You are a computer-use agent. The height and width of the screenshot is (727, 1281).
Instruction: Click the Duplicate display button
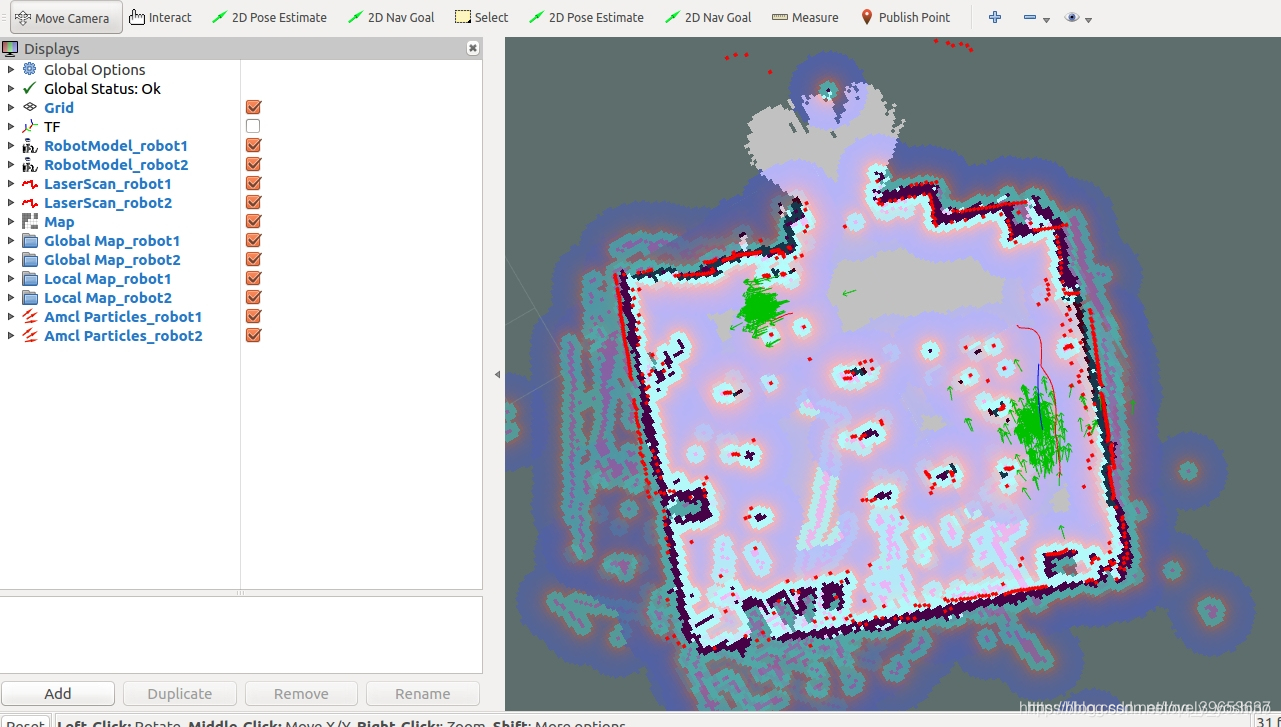180,693
